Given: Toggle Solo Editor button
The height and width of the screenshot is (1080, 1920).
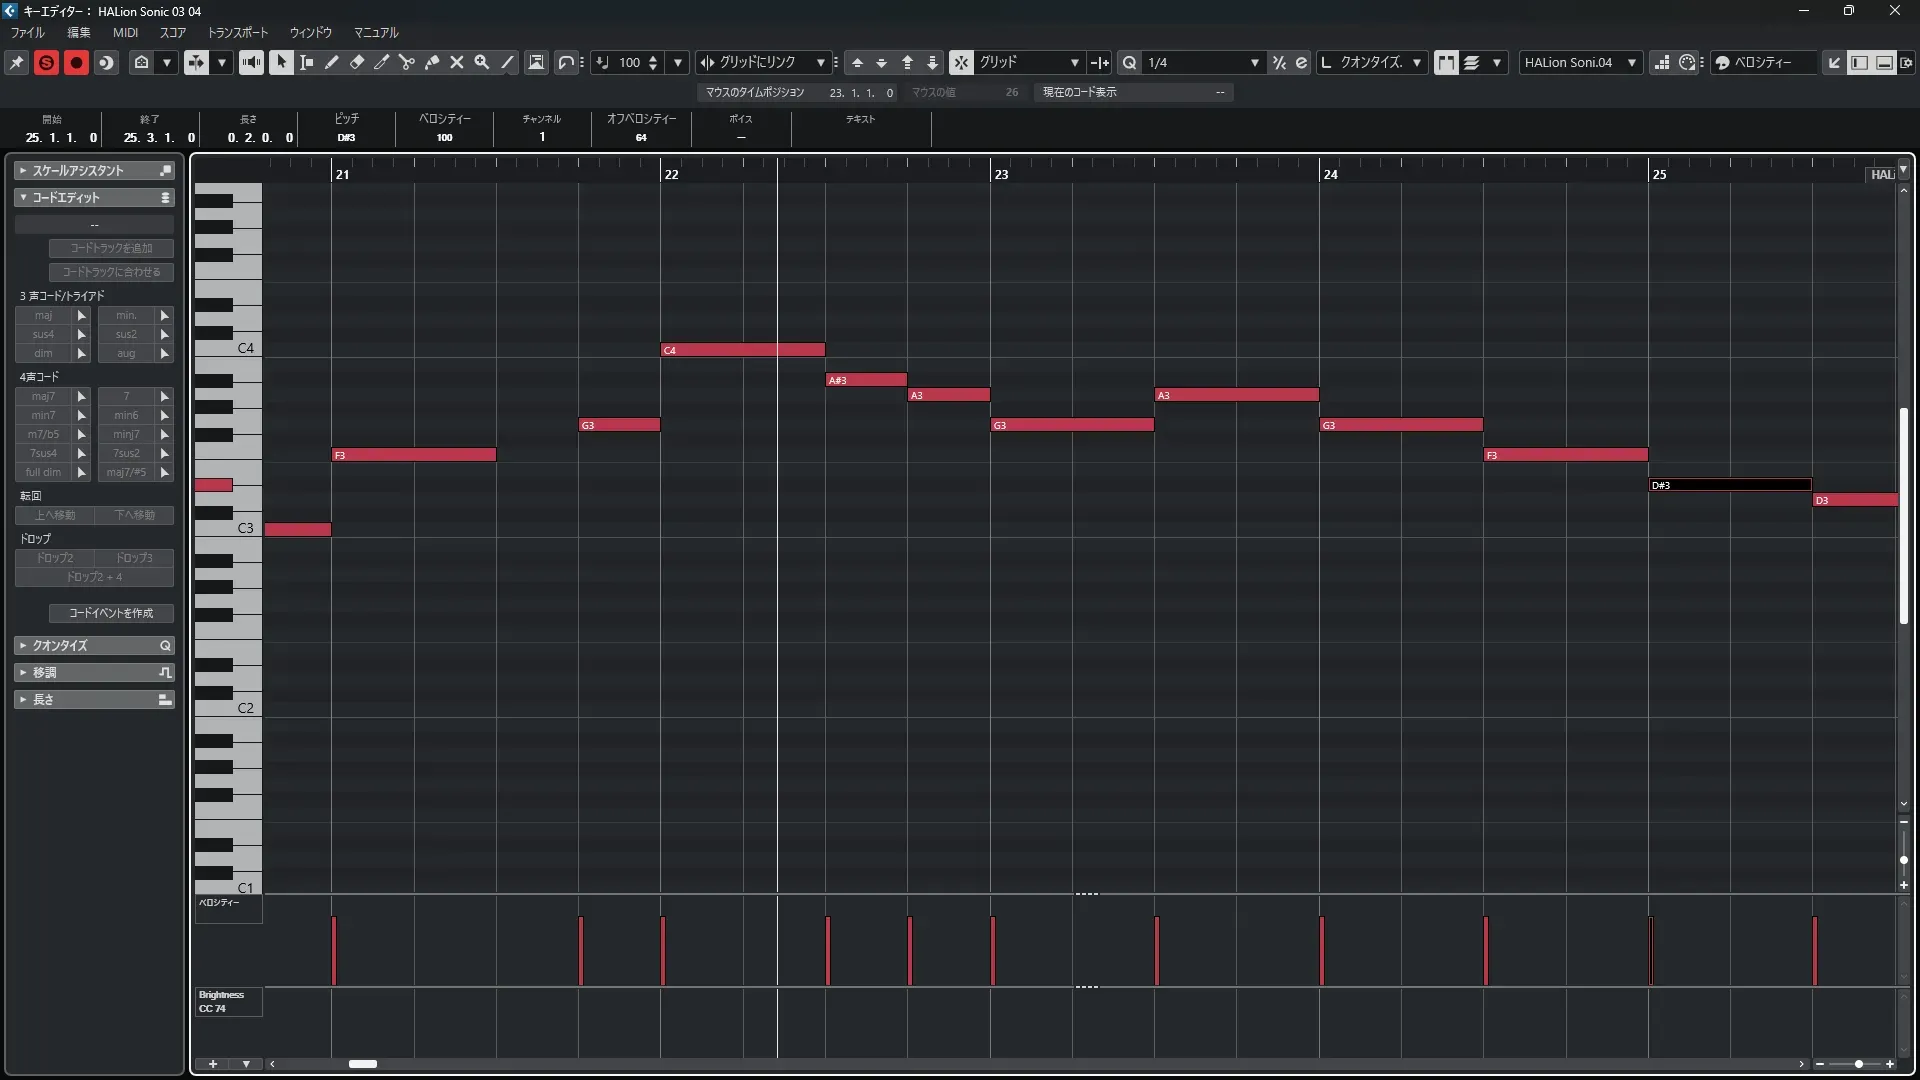Looking at the screenshot, I should [x=46, y=62].
